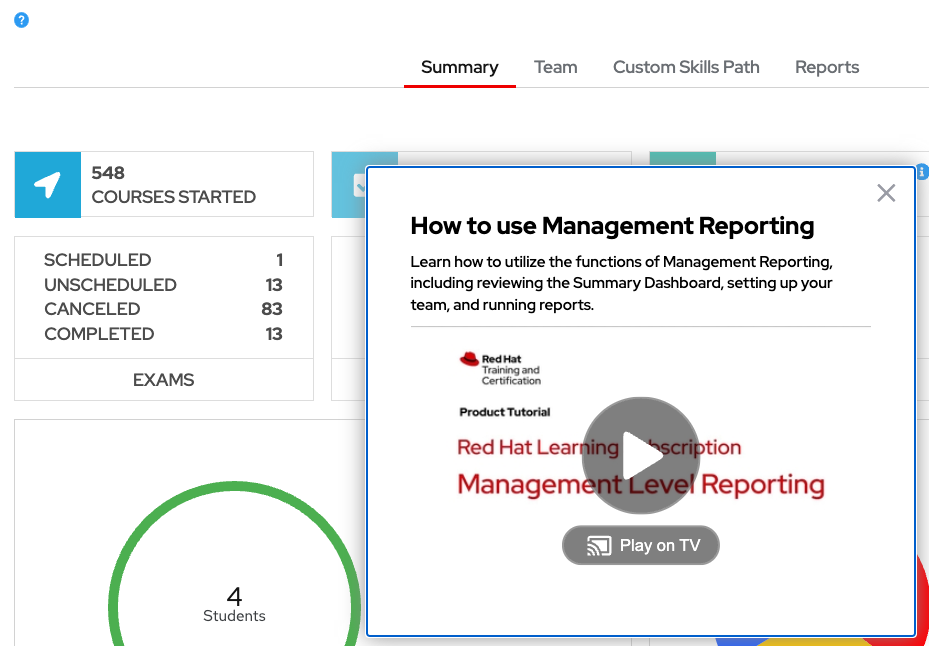Play the Management Level Reporting video
Screen dimensions: 929x646
[640, 456]
